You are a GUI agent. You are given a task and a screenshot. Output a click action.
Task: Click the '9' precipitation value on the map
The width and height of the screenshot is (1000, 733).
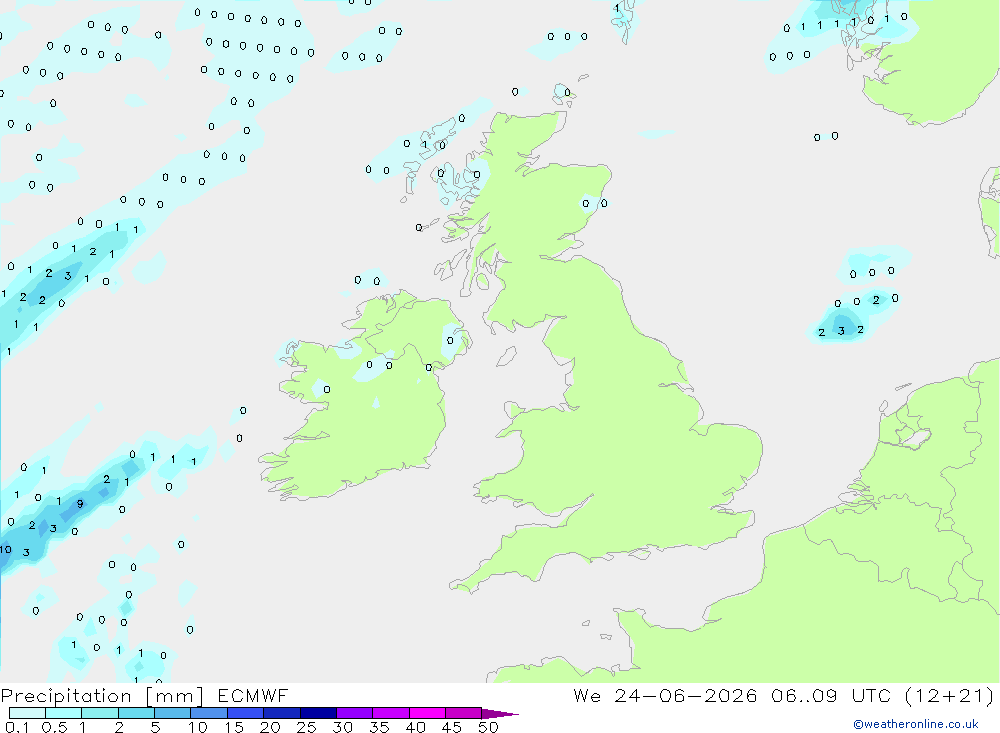80,504
